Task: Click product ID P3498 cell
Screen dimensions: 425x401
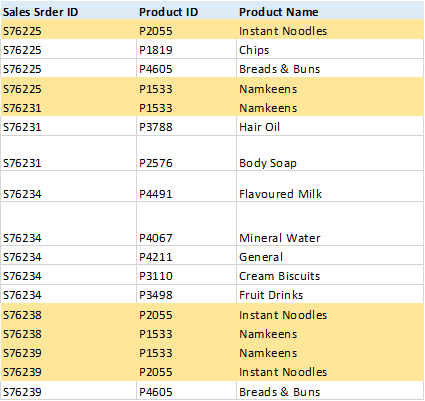Action: tap(186, 294)
